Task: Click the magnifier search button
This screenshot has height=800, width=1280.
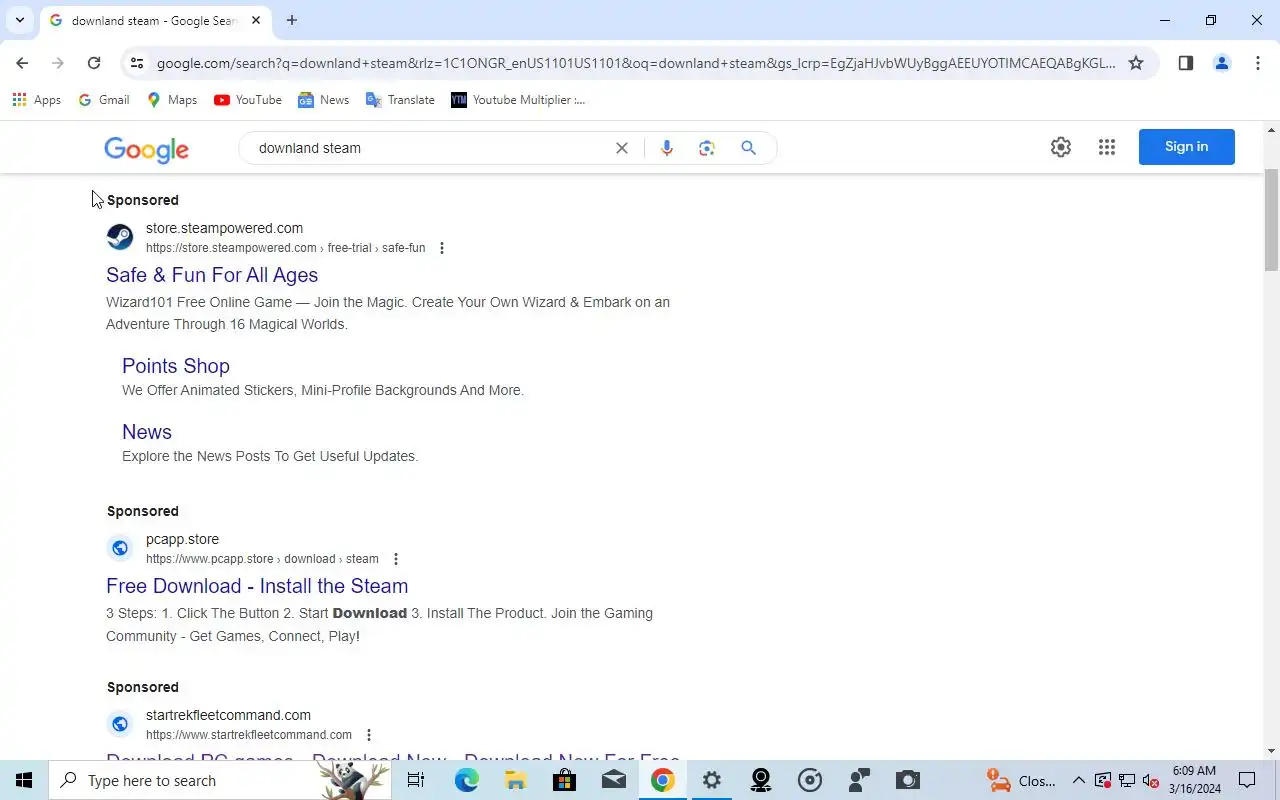Action: point(748,148)
